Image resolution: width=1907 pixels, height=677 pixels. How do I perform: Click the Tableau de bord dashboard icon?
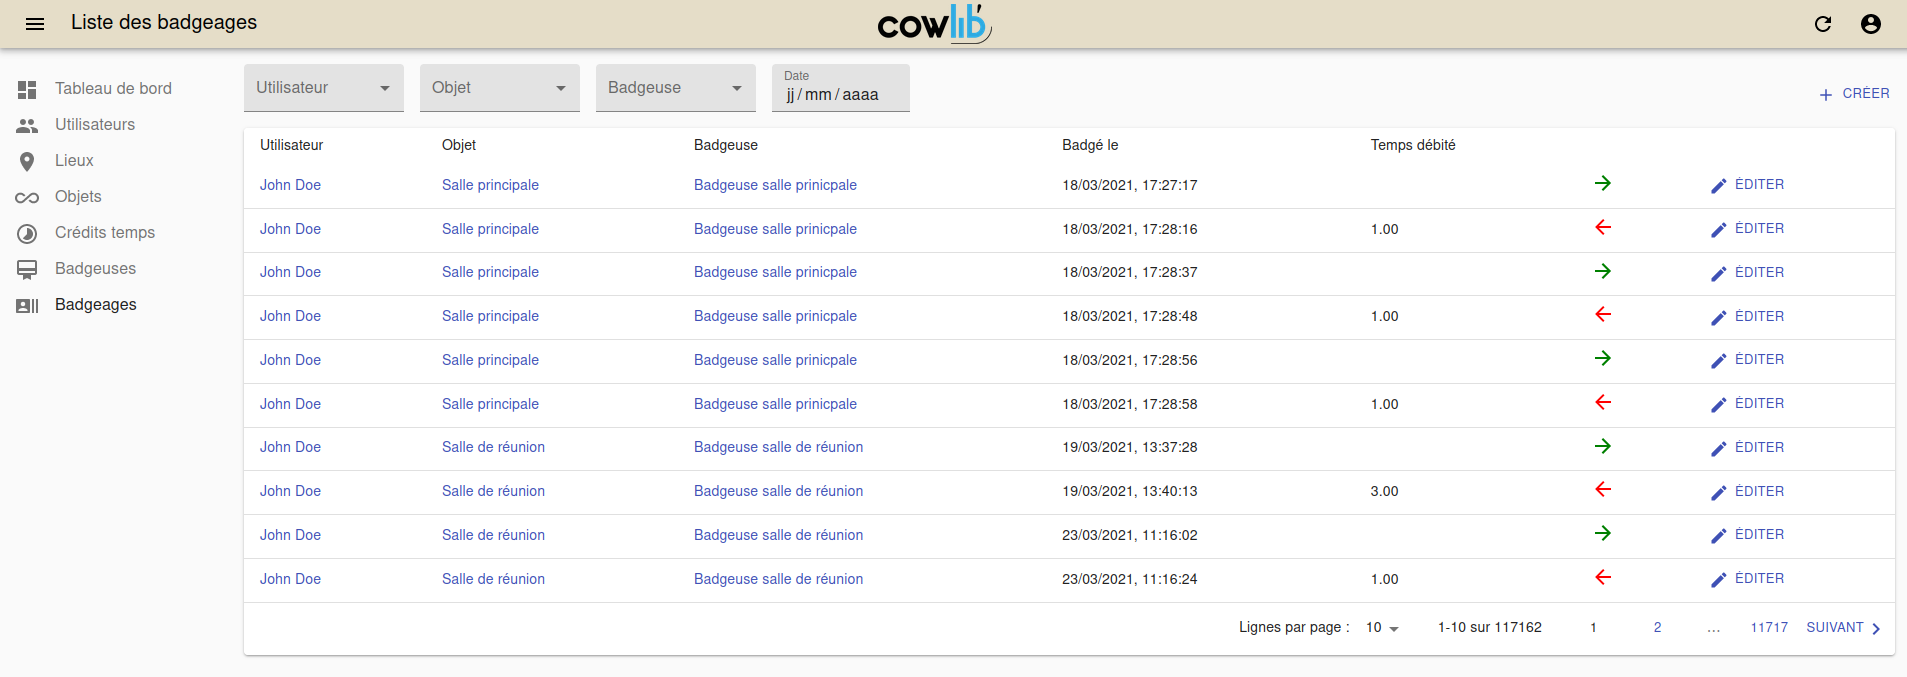coord(27,89)
